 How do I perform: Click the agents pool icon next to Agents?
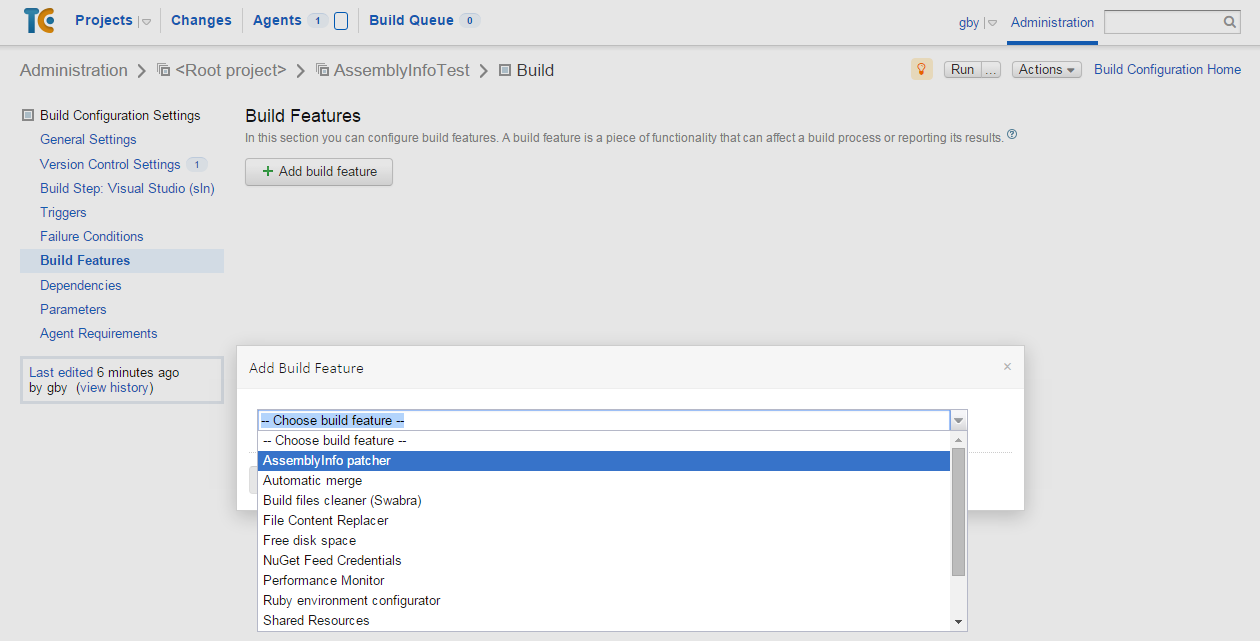341,21
